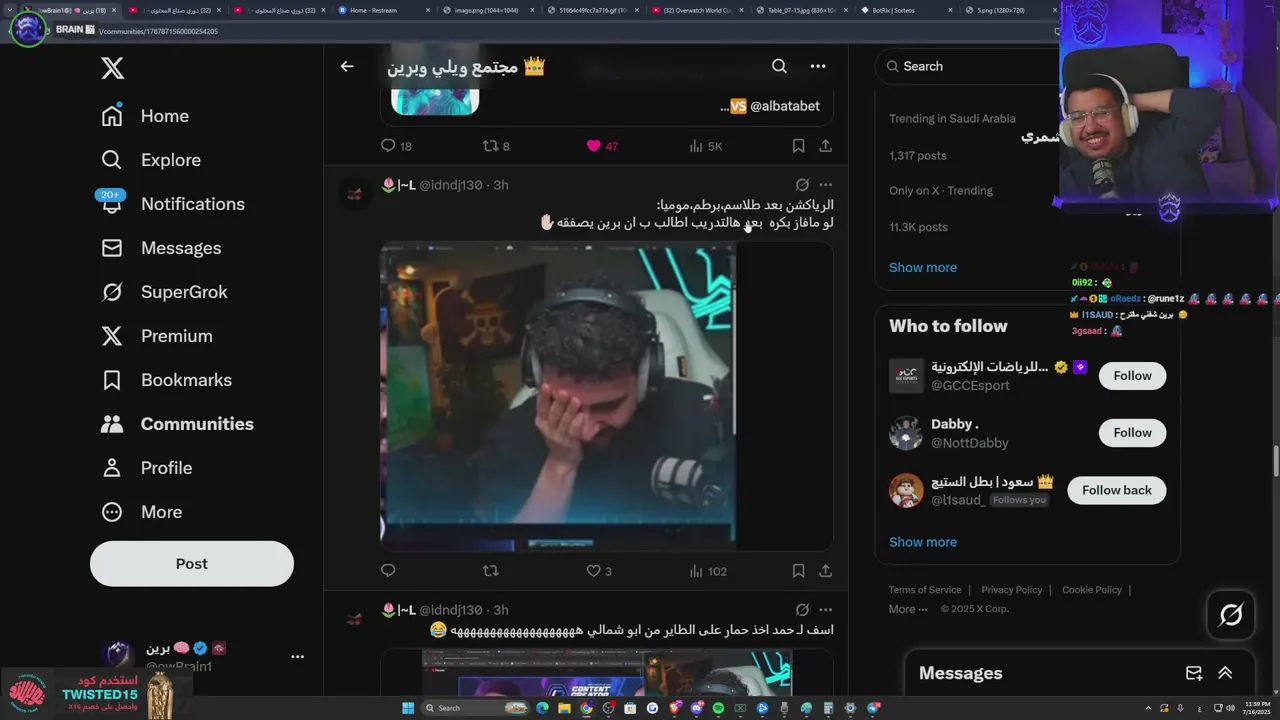Open more options on the first @idndj130 post

825,185
